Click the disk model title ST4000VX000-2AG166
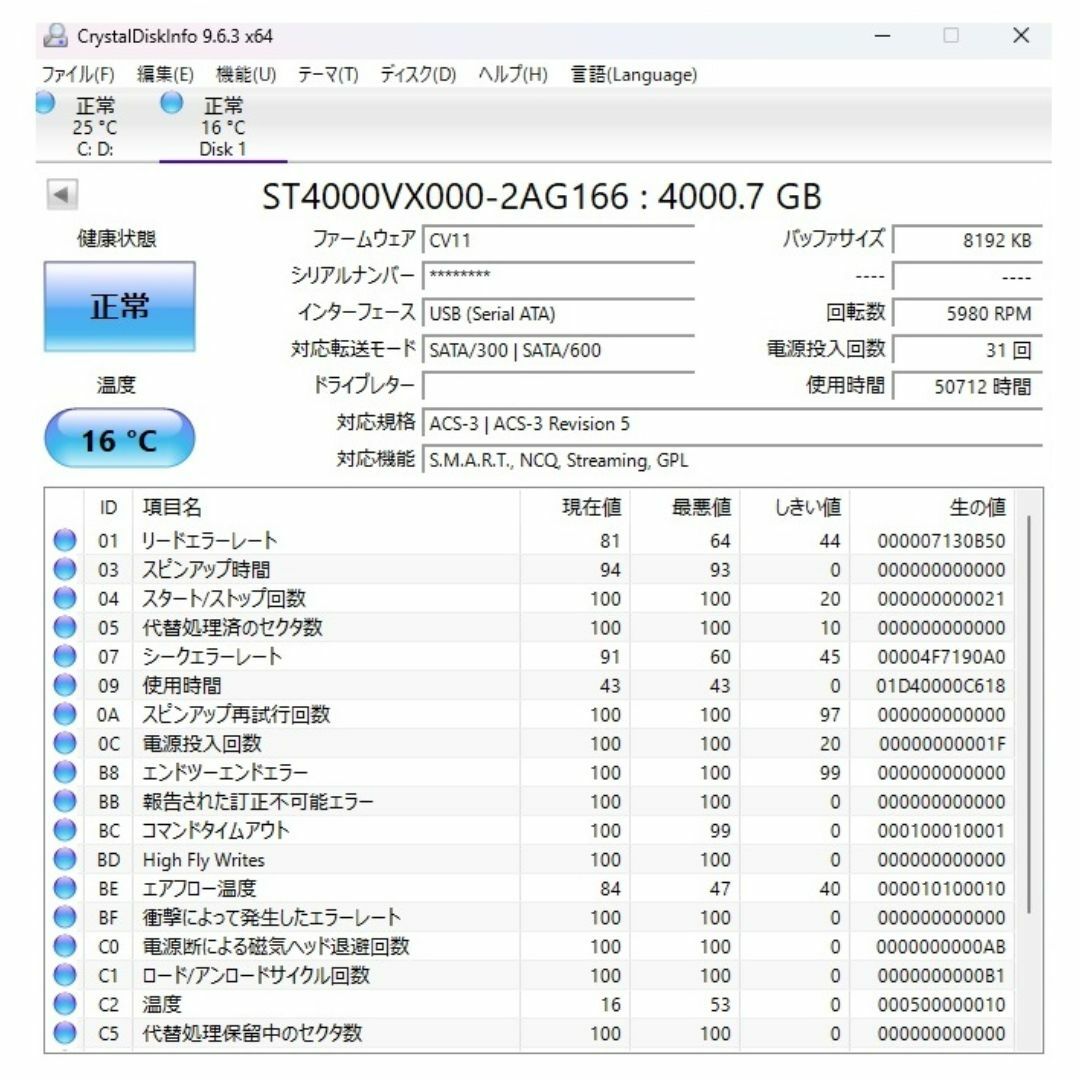 pyautogui.click(x=445, y=196)
